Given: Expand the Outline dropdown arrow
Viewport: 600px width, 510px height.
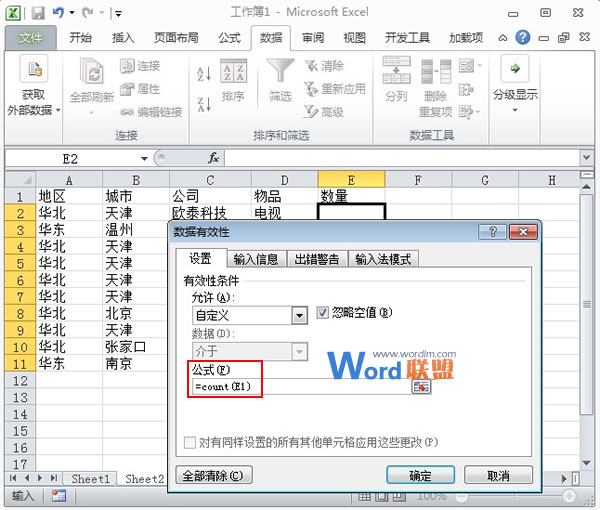Looking at the screenshot, I should coord(515,110).
